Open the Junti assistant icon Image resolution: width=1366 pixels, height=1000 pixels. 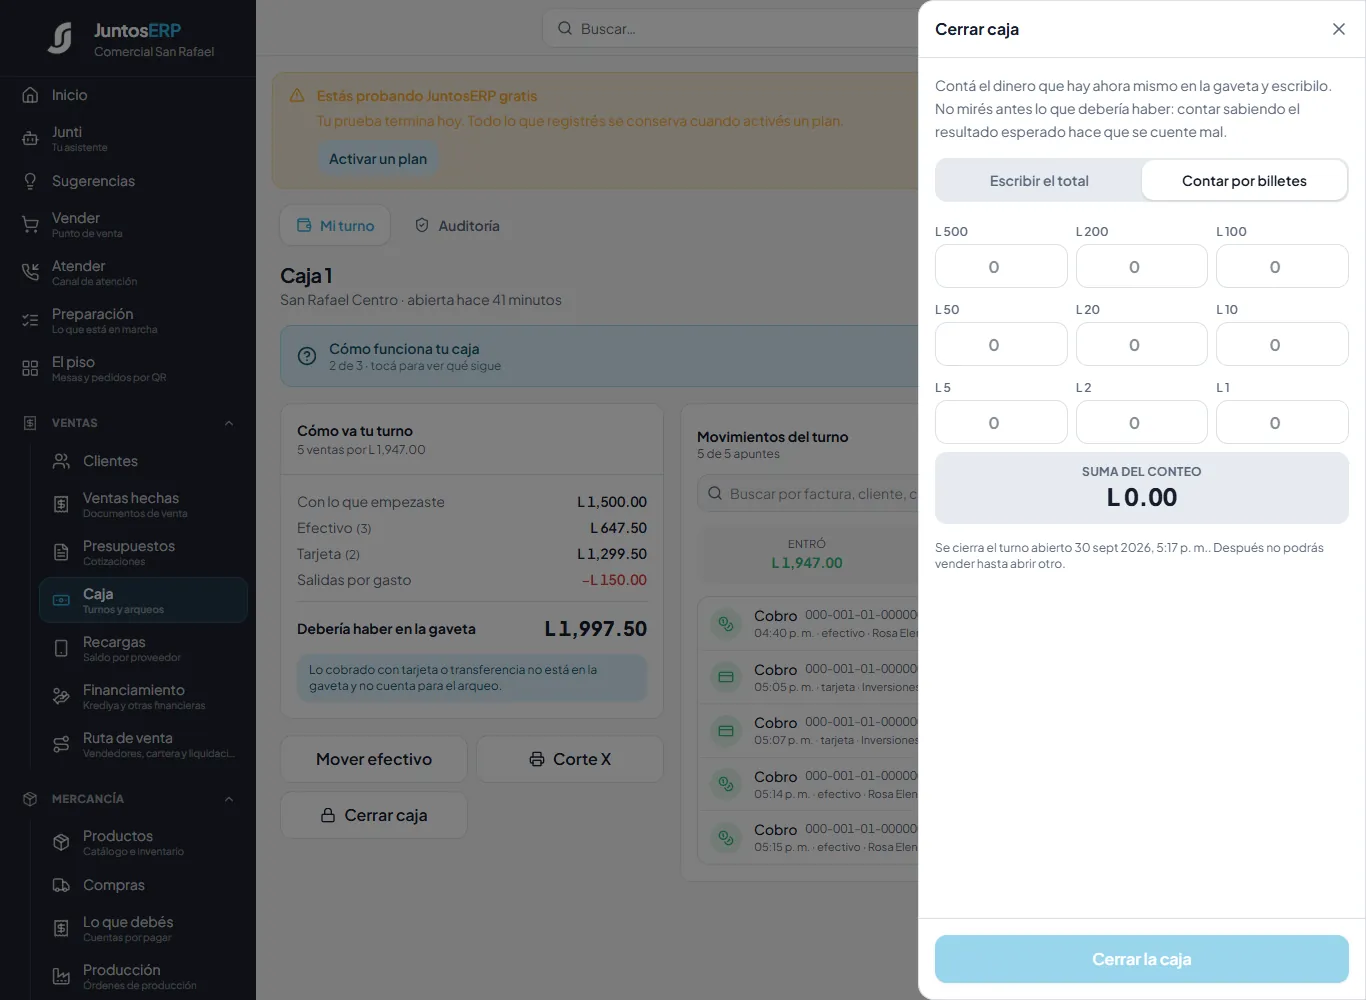click(30, 139)
